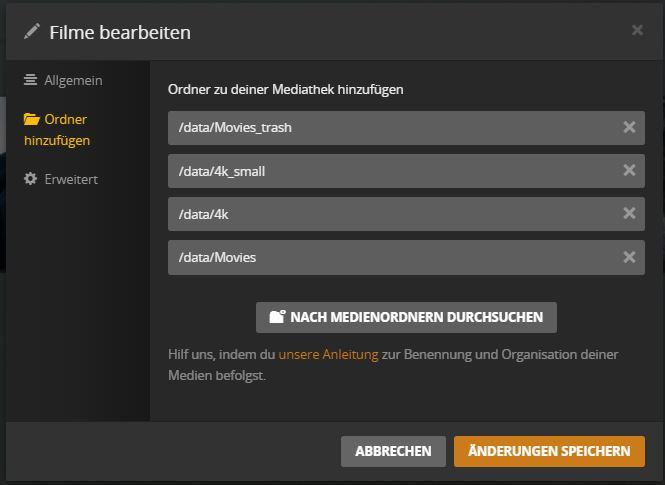The image size is (665, 485).
Task: Save with Änderungen speichern button
Action: coord(549,451)
